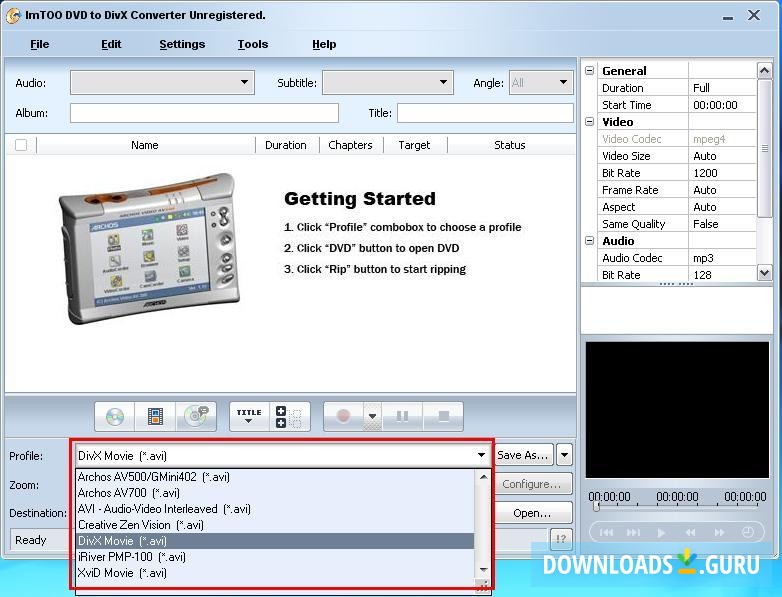Screen dimensions: 782x597
Task: Collapse the Profile combobox arrow
Action: point(481,455)
